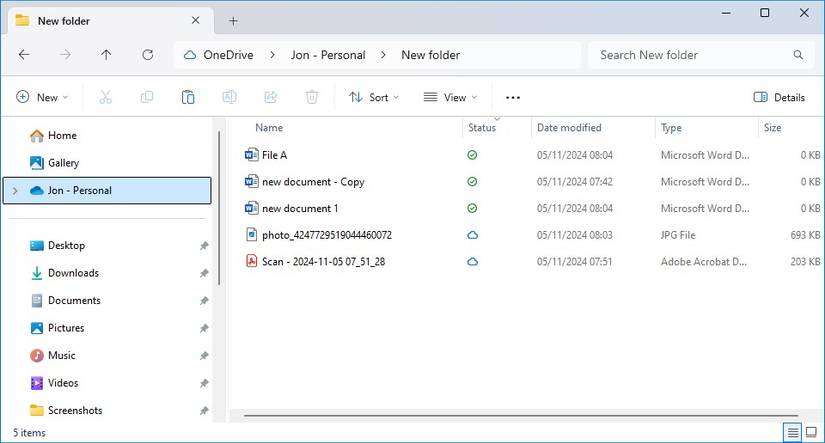
Task: Open the View dropdown menu
Action: (450, 97)
